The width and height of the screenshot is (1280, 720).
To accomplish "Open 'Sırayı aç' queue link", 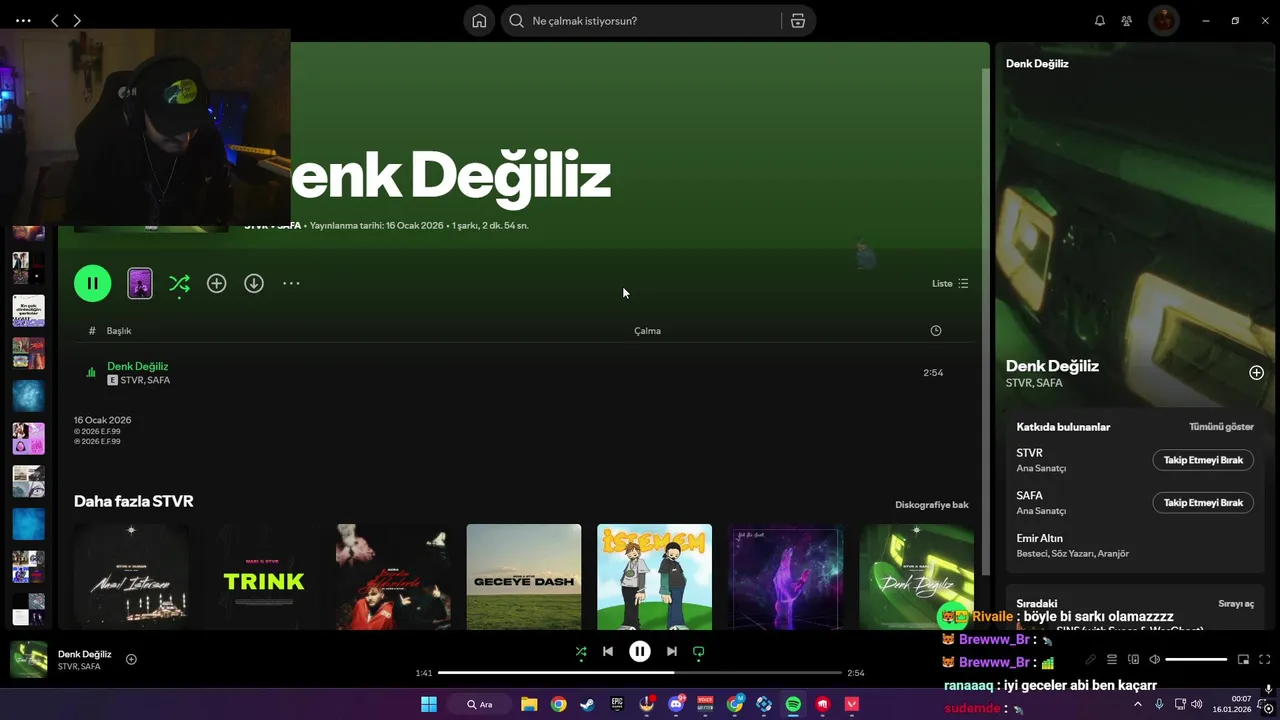I will coord(1236,604).
